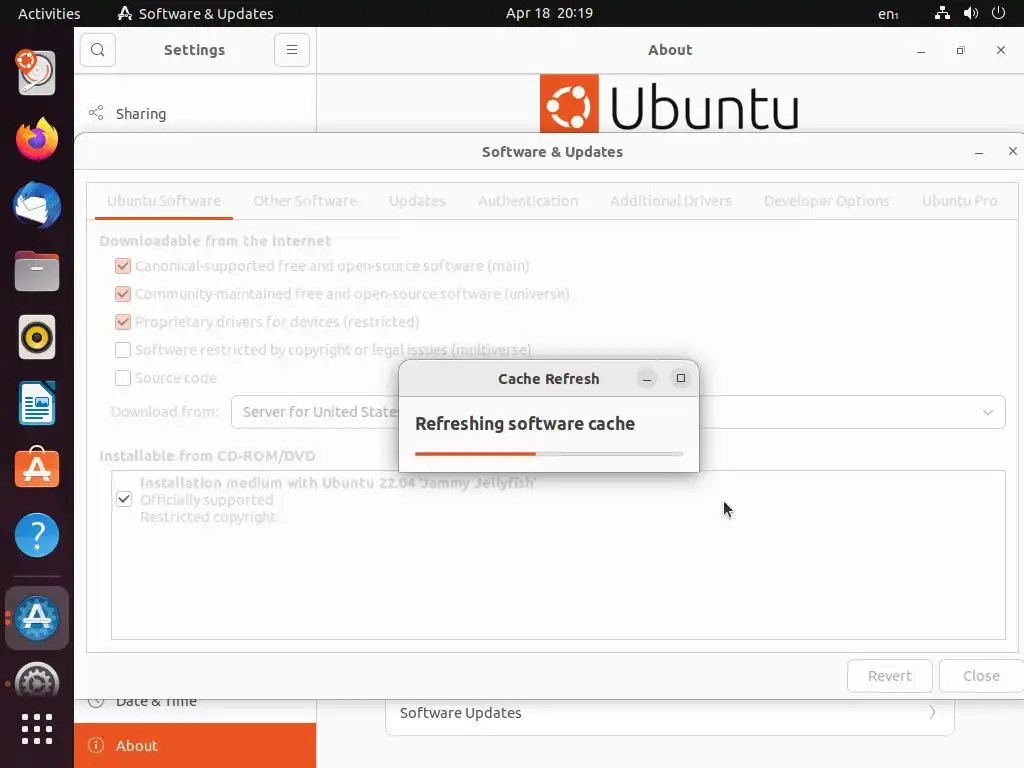
Task: Click the cache refresh progress bar
Action: [549, 453]
